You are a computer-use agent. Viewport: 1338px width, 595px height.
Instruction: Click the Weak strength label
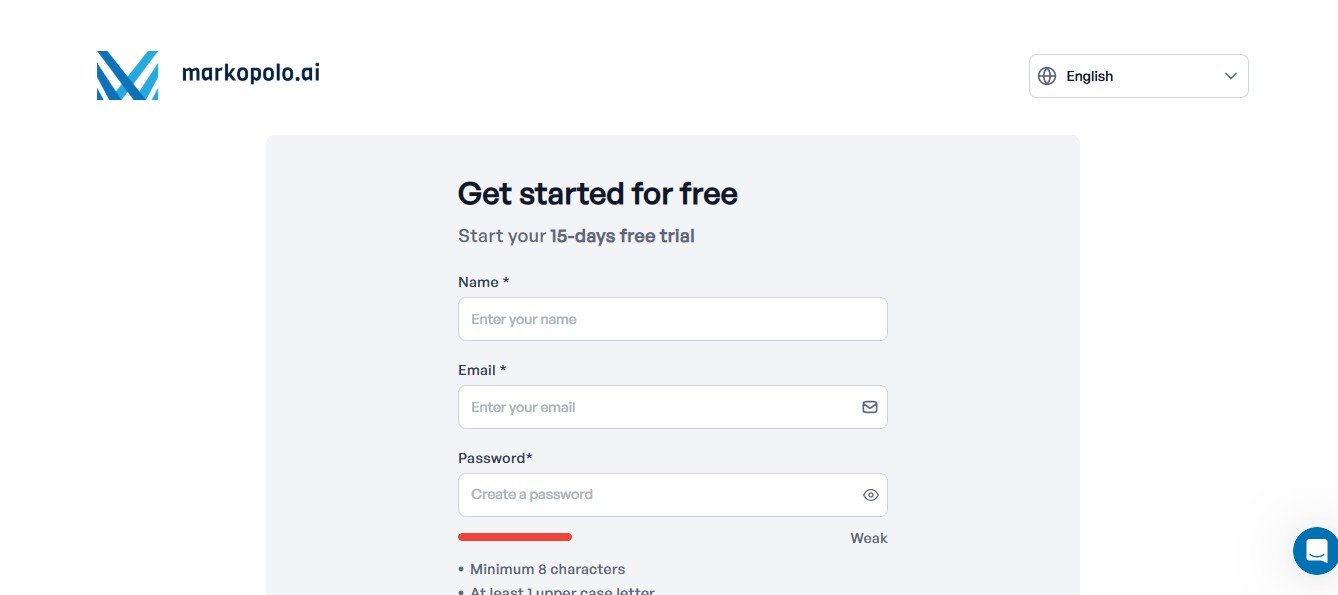(868, 538)
